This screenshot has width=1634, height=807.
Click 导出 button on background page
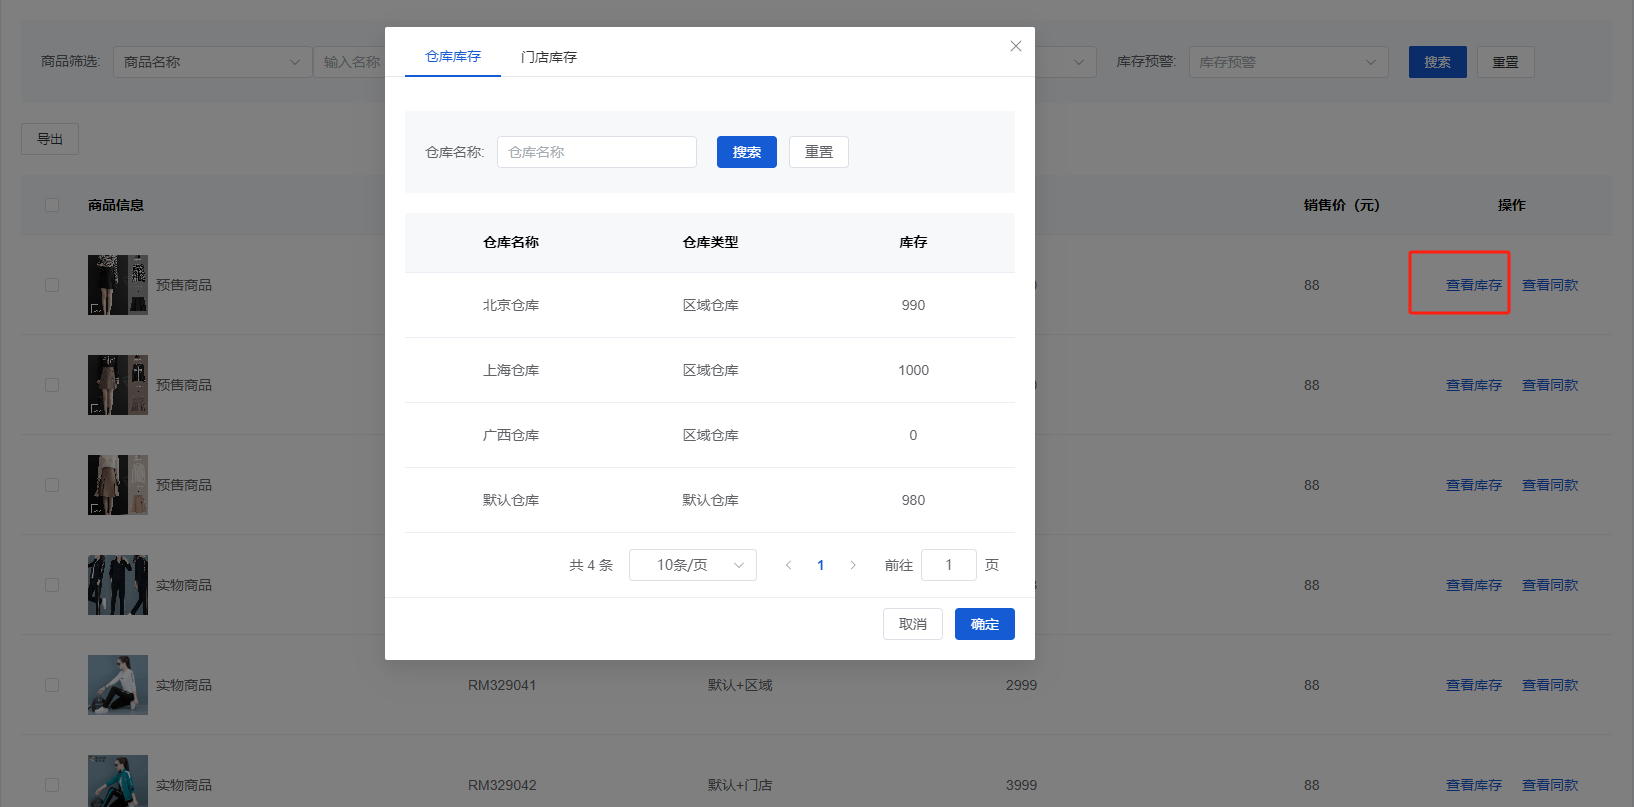tap(50, 139)
